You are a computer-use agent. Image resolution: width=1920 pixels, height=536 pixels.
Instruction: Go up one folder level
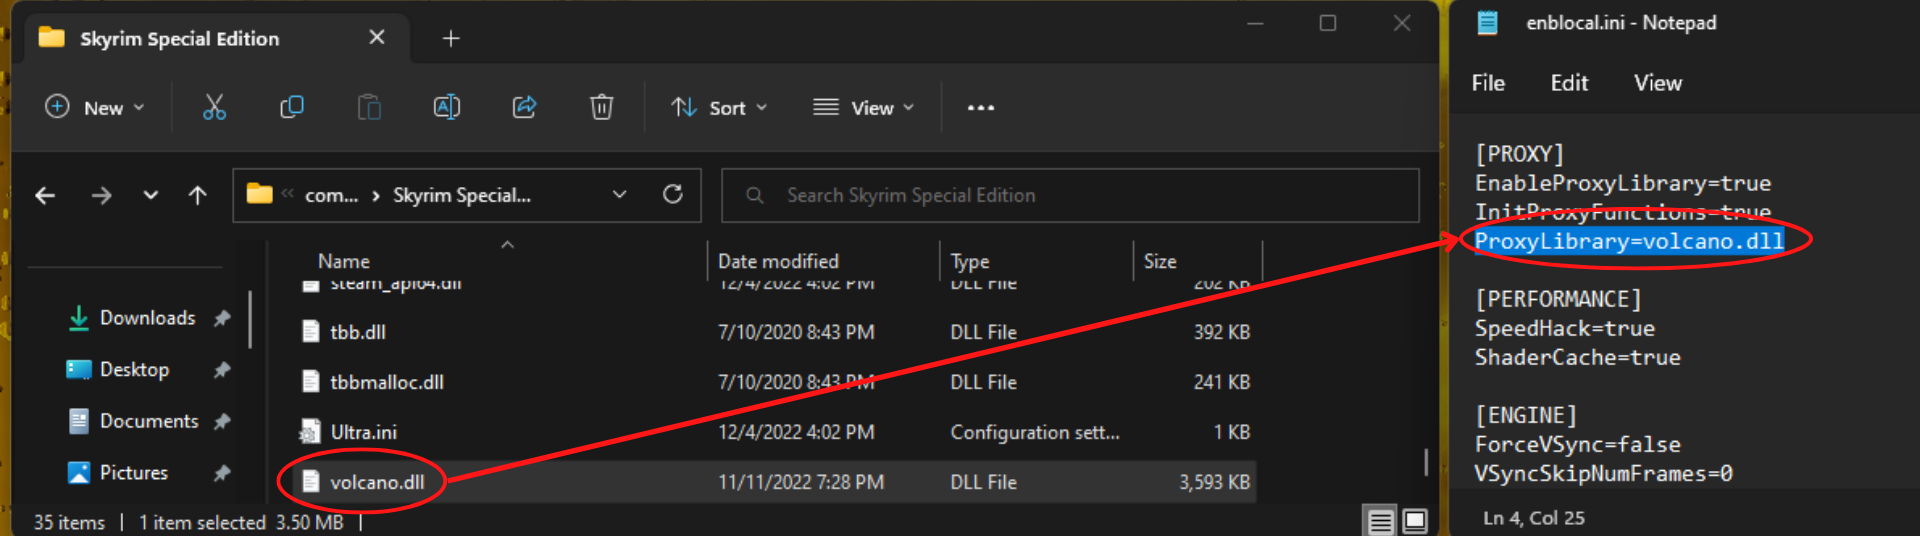tap(198, 195)
